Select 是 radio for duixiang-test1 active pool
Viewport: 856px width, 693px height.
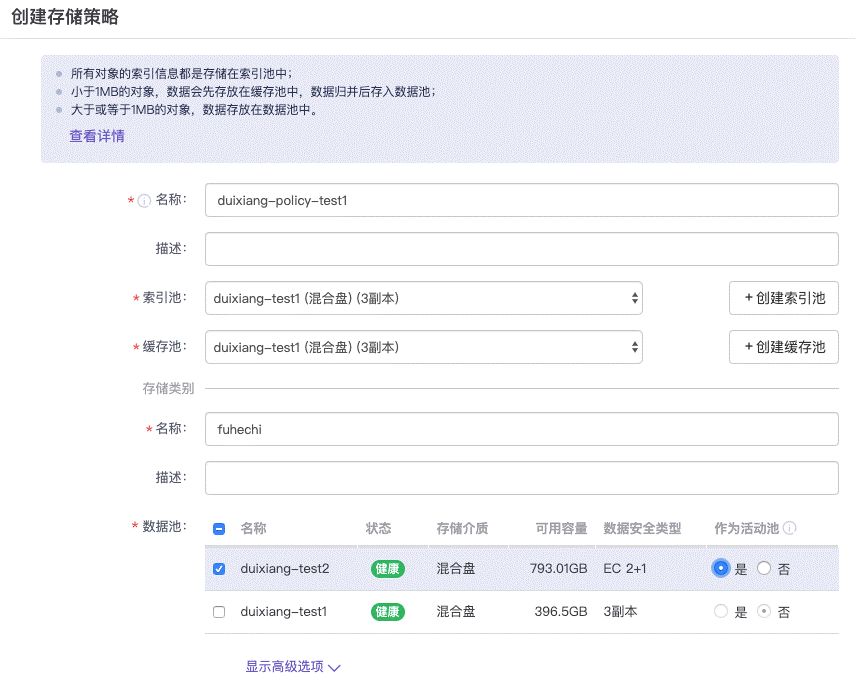tap(721, 611)
